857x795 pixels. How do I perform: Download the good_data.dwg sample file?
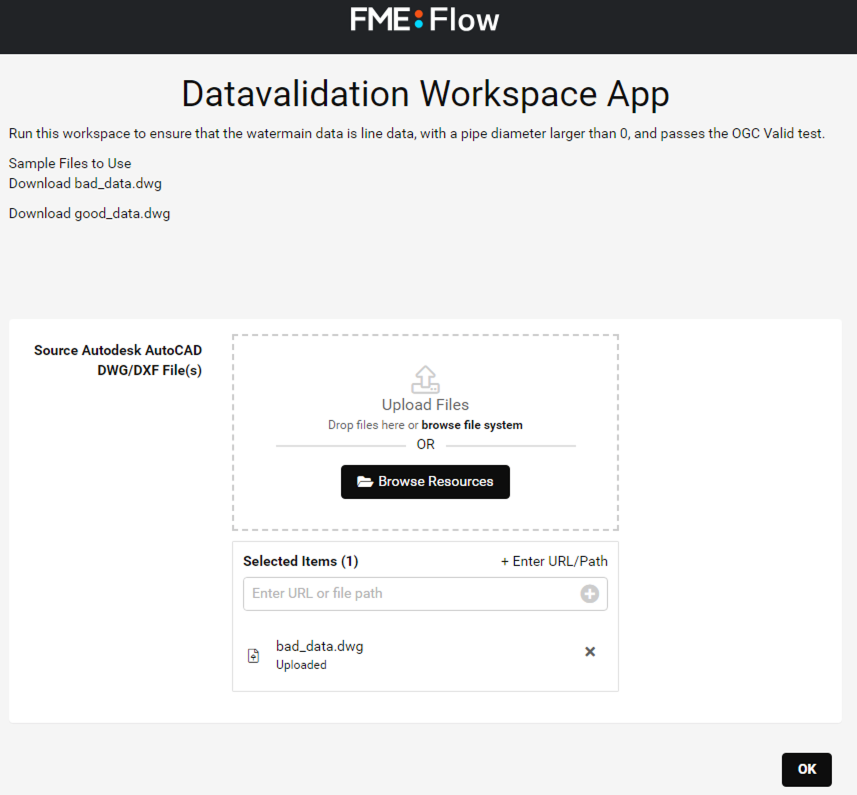(x=89, y=213)
